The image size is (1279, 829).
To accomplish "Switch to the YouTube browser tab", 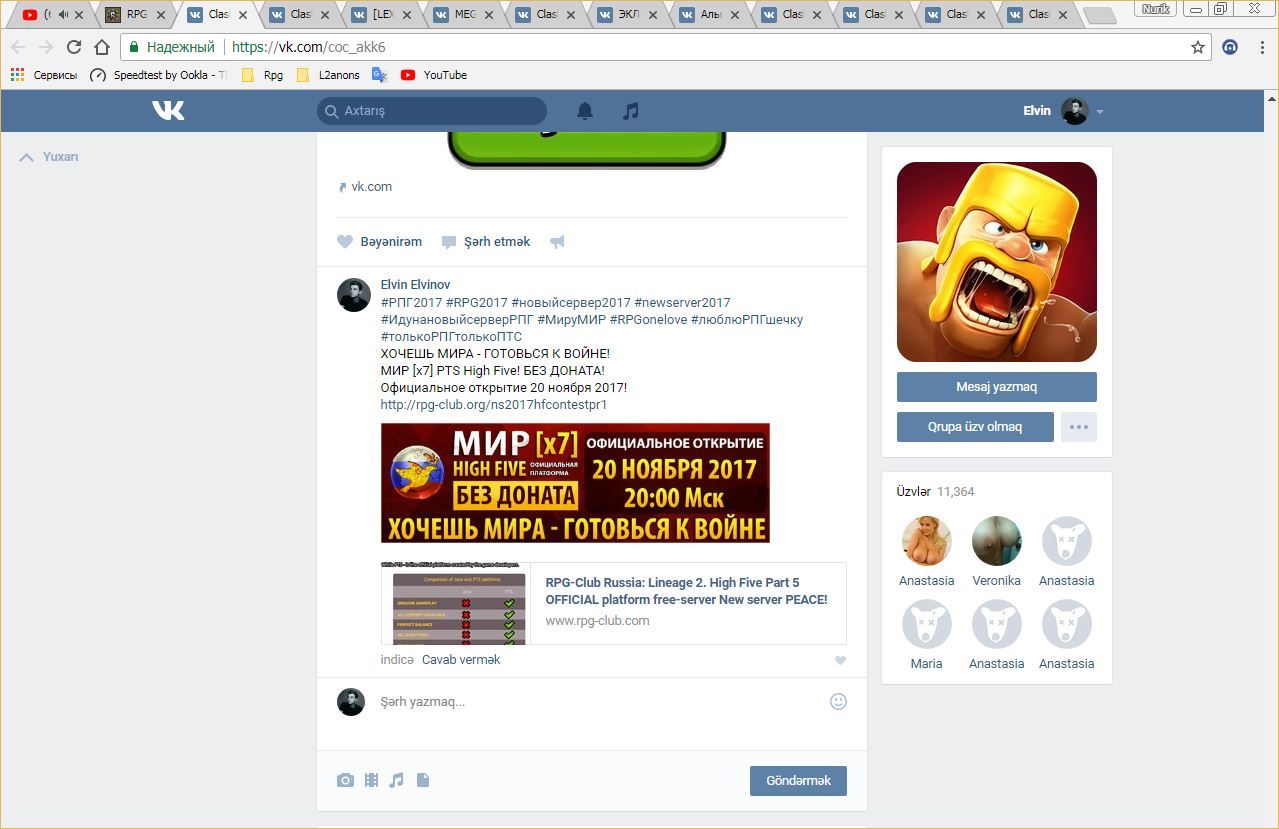I will coord(52,14).
